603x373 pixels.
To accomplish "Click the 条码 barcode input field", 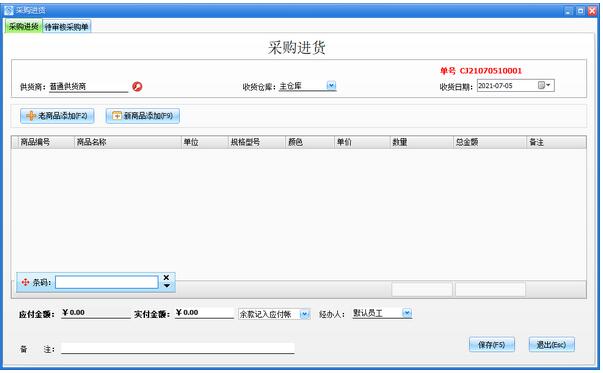I will [107, 283].
